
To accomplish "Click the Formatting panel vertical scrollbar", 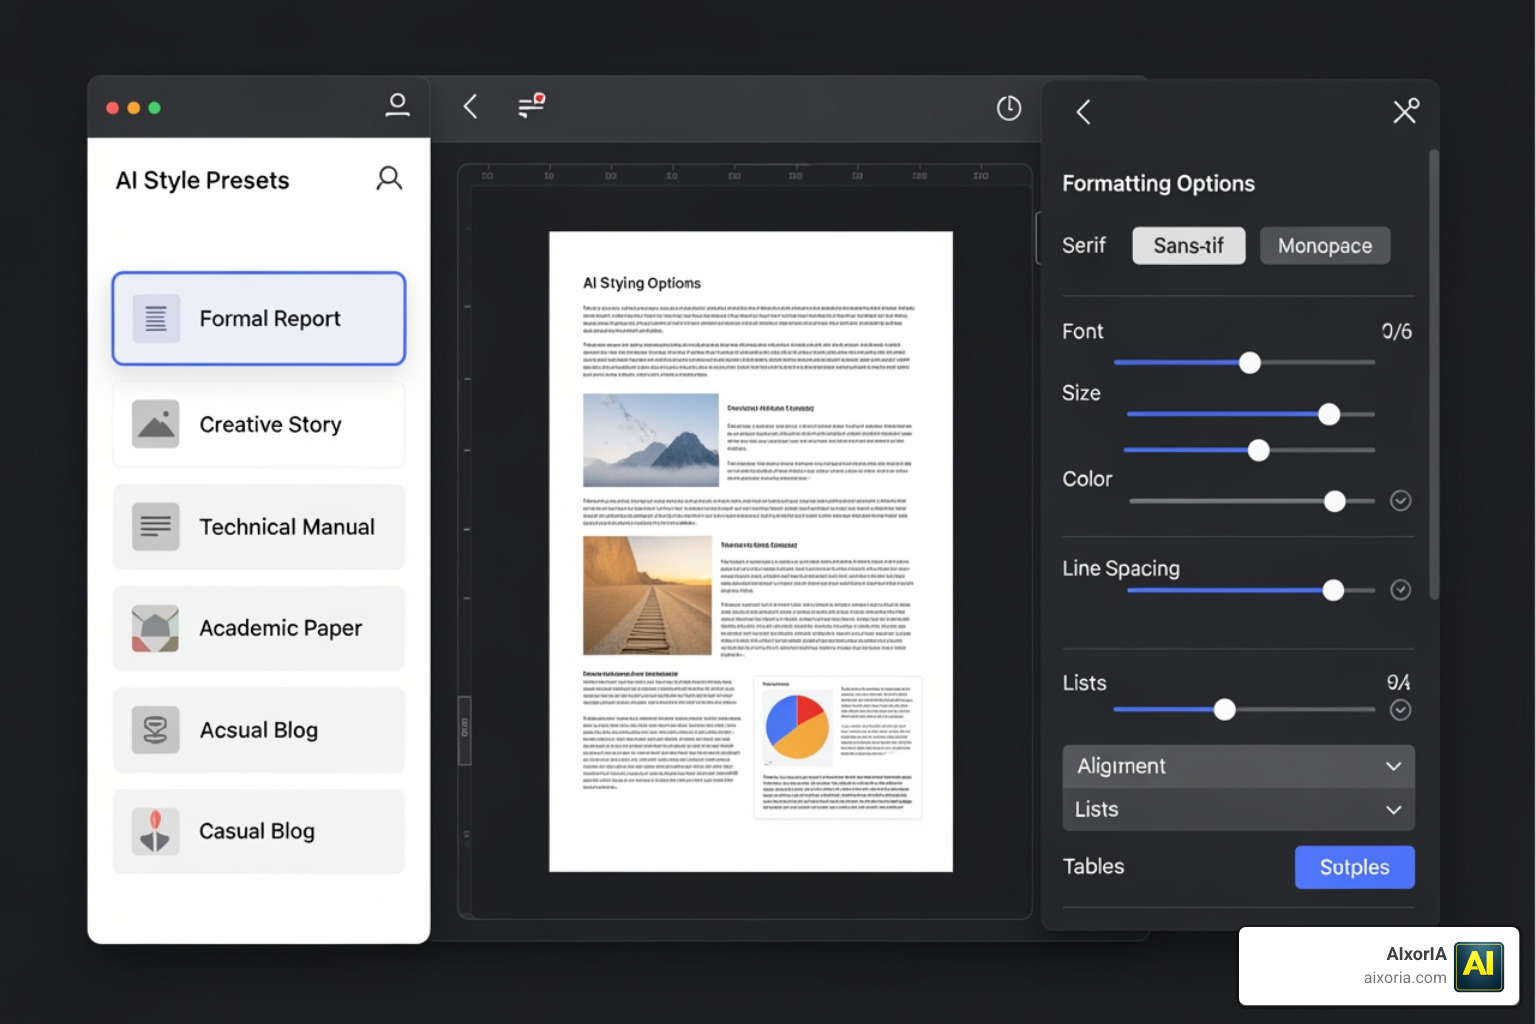I will click(x=1434, y=375).
